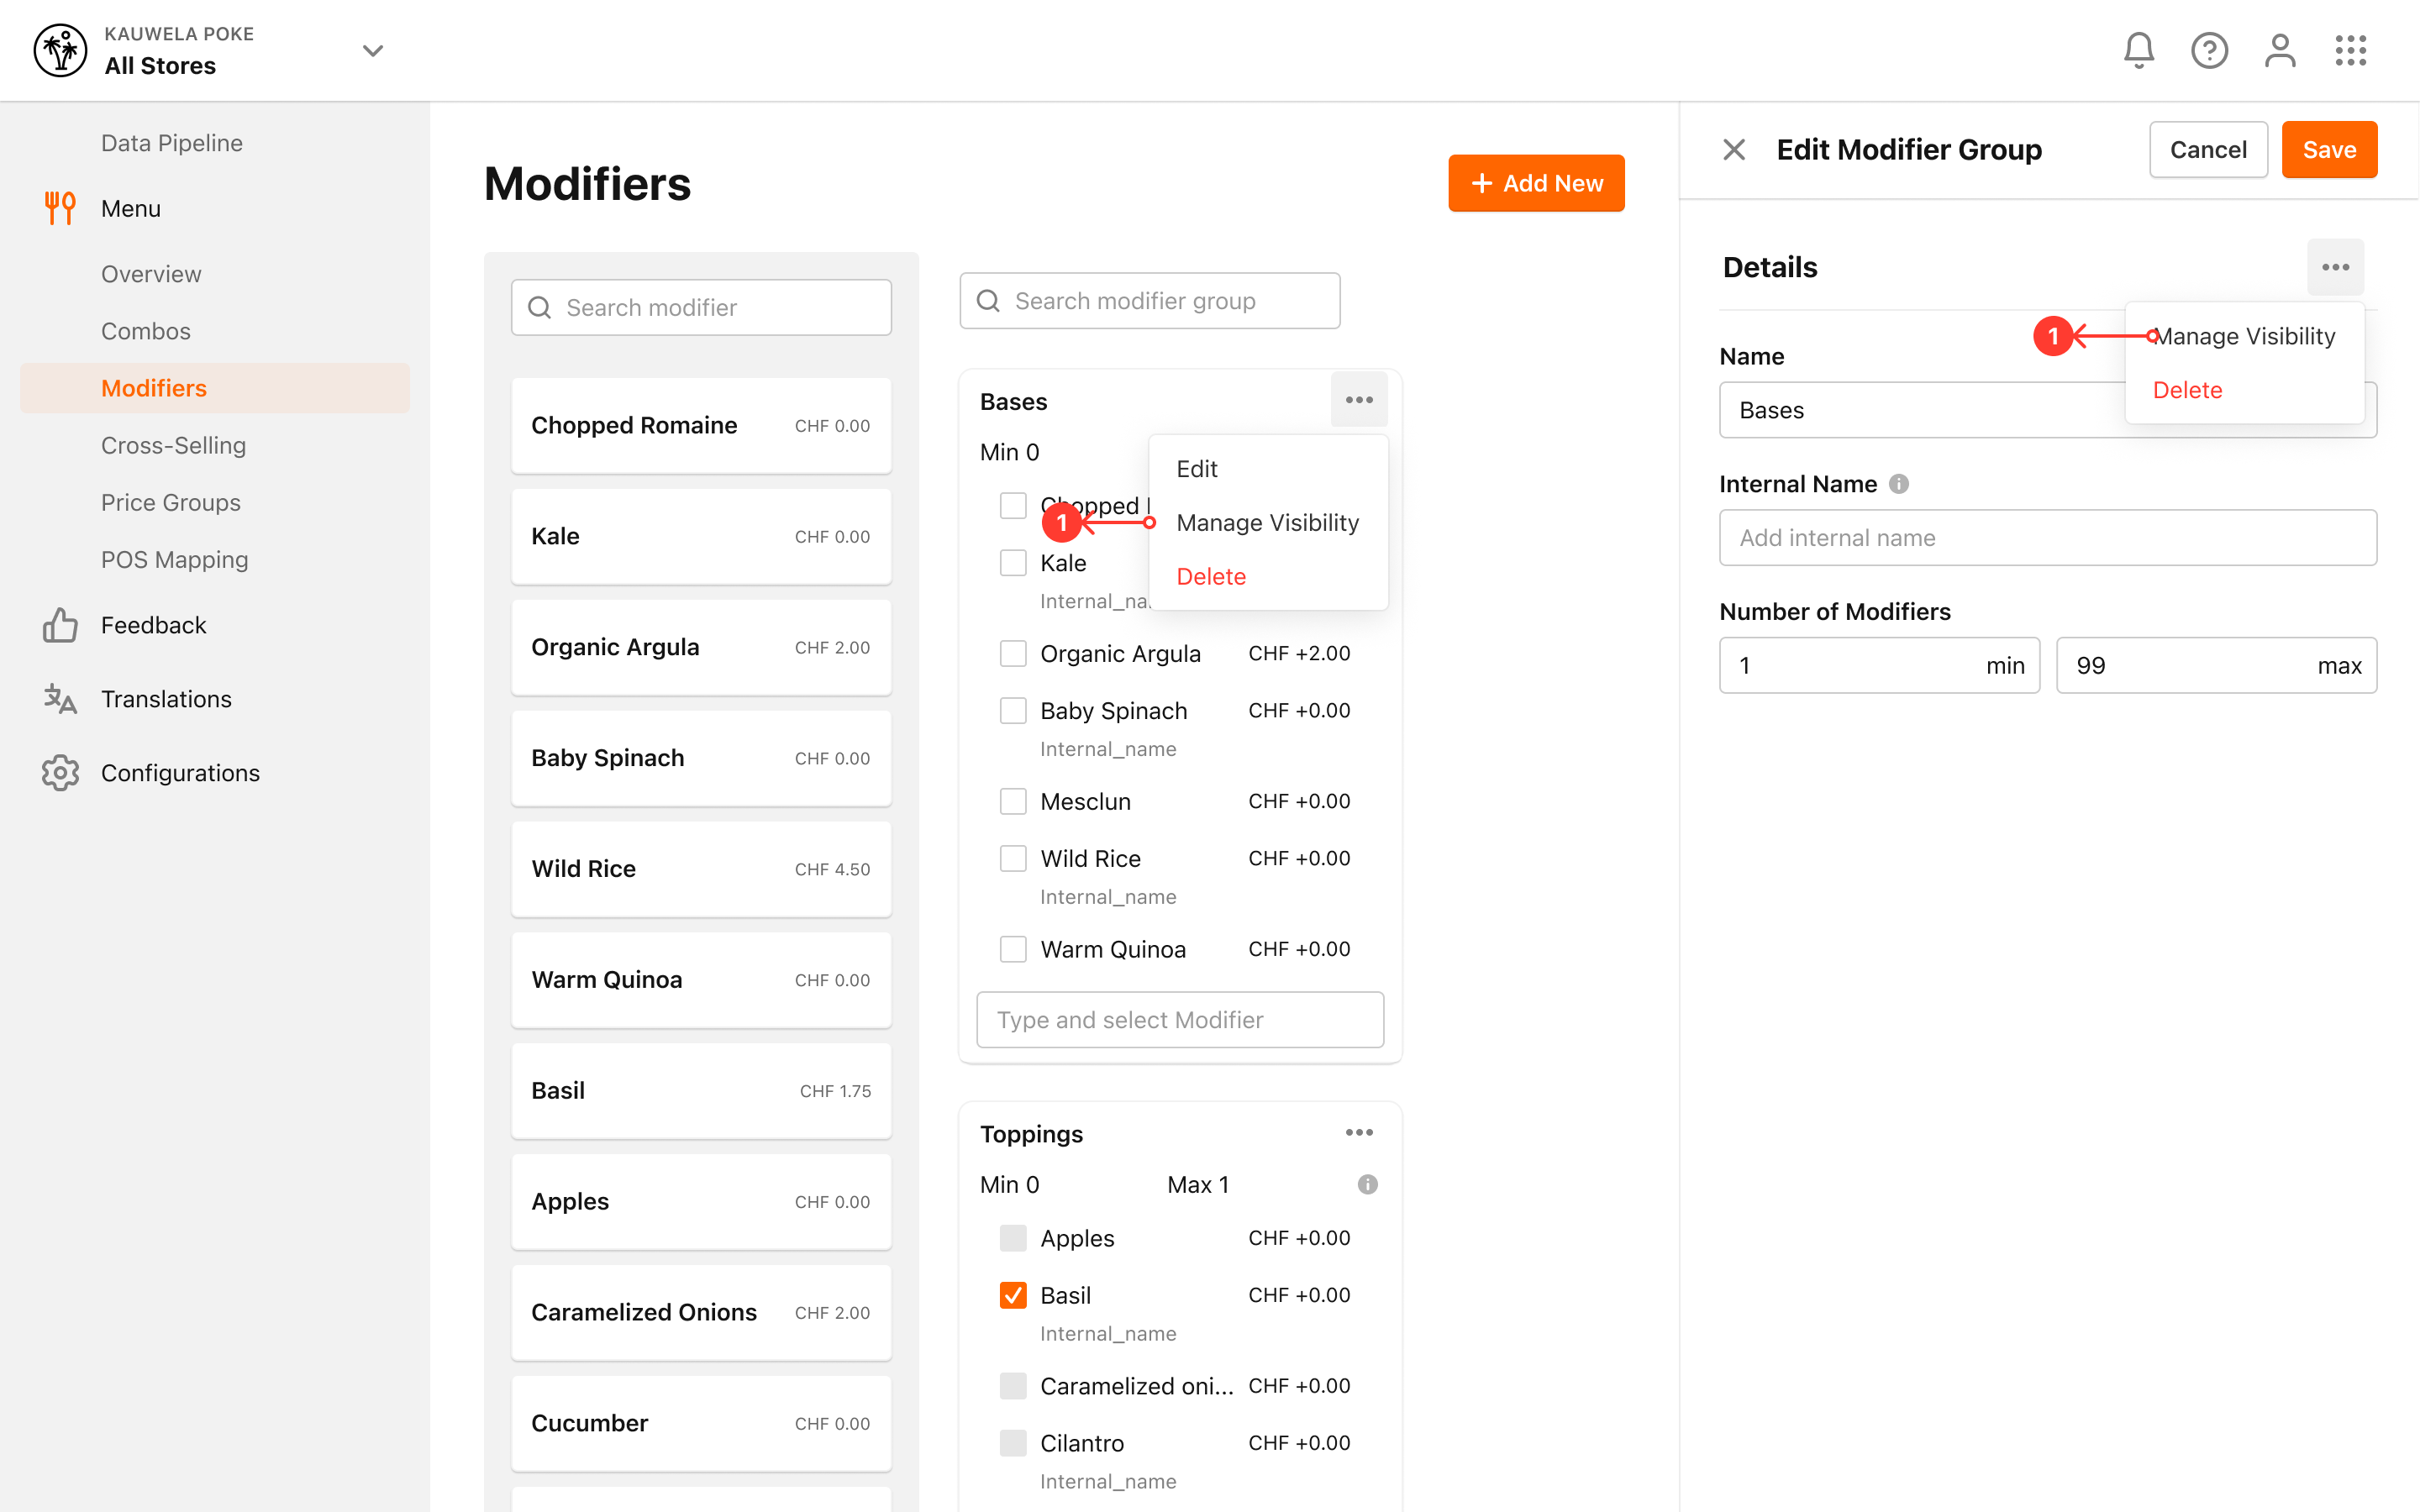
Task: Open the Overview sidebar item
Action: pos(151,274)
